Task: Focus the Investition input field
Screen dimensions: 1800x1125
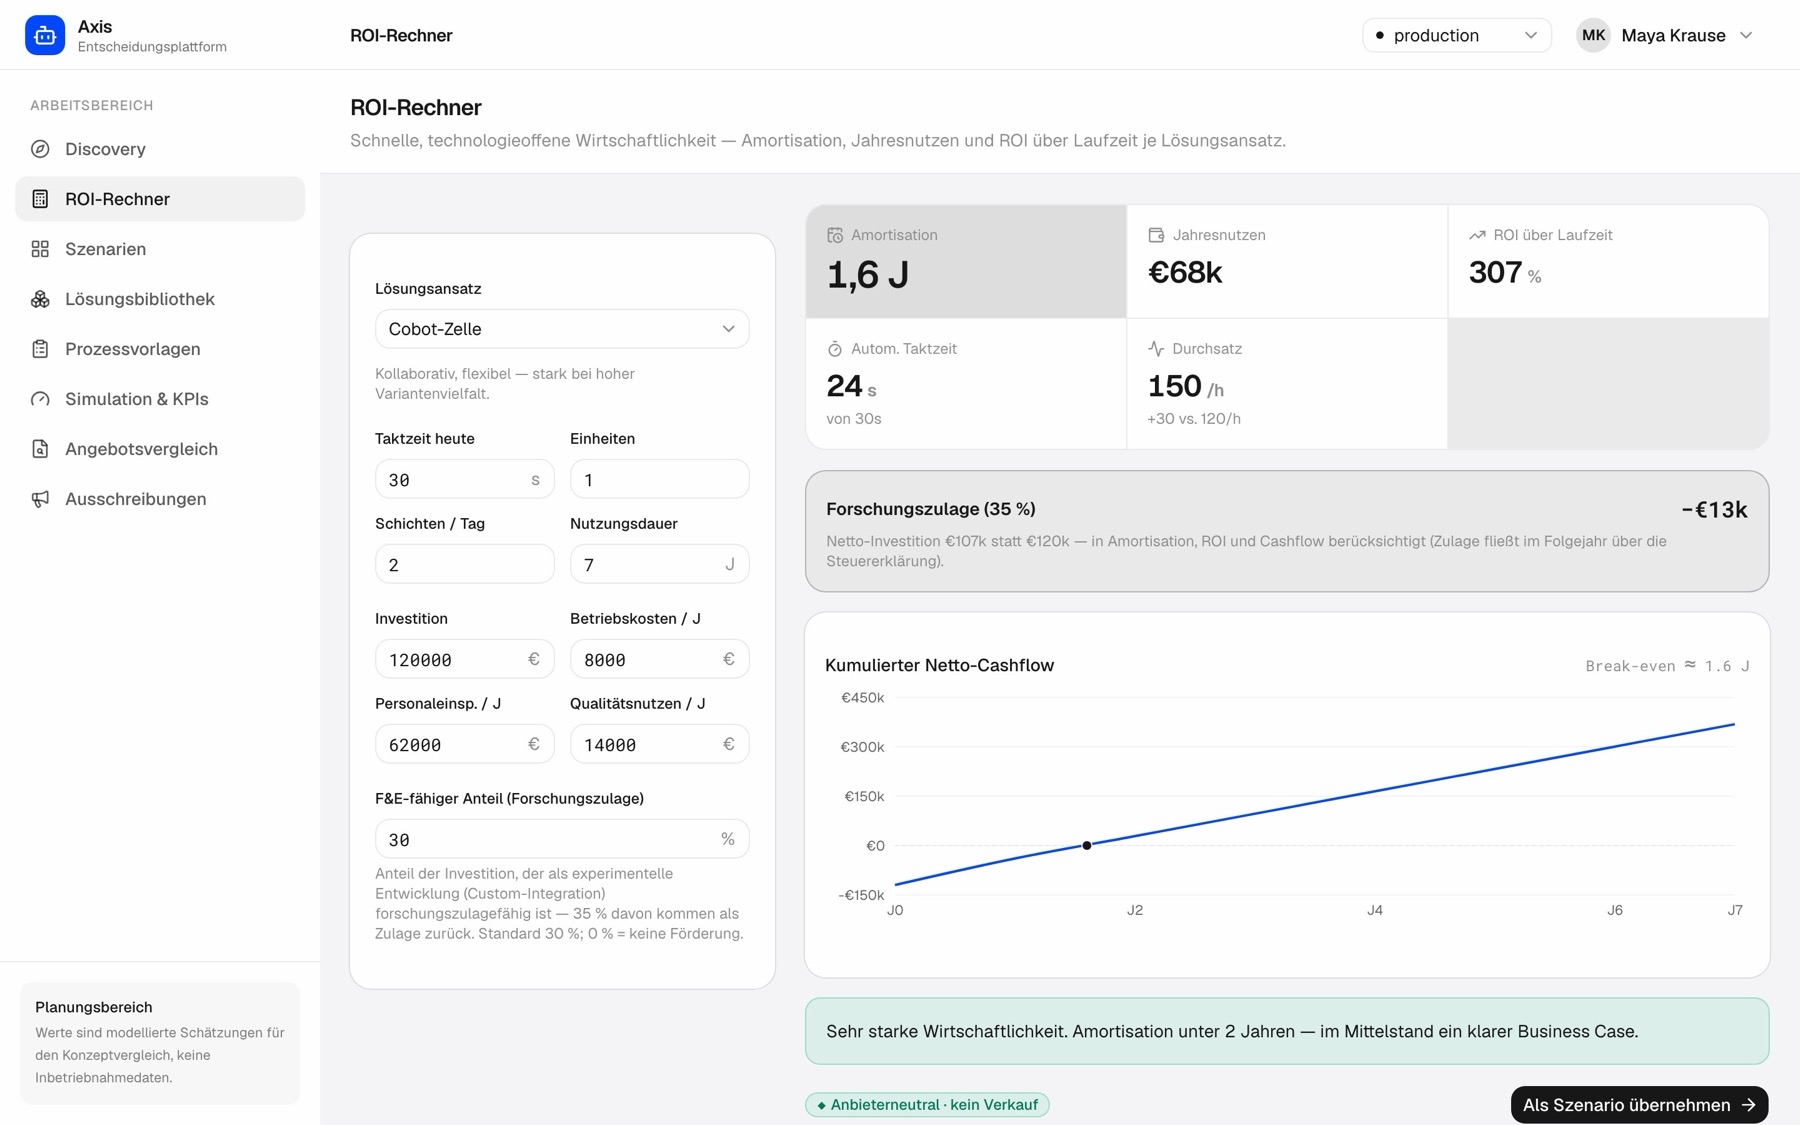Action: (464, 659)
